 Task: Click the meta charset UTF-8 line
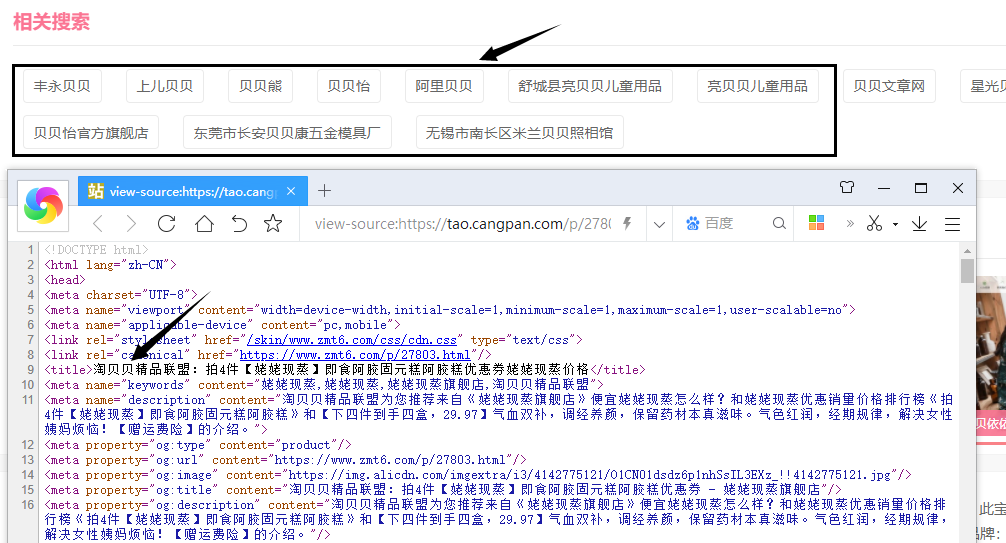[121, 295]
